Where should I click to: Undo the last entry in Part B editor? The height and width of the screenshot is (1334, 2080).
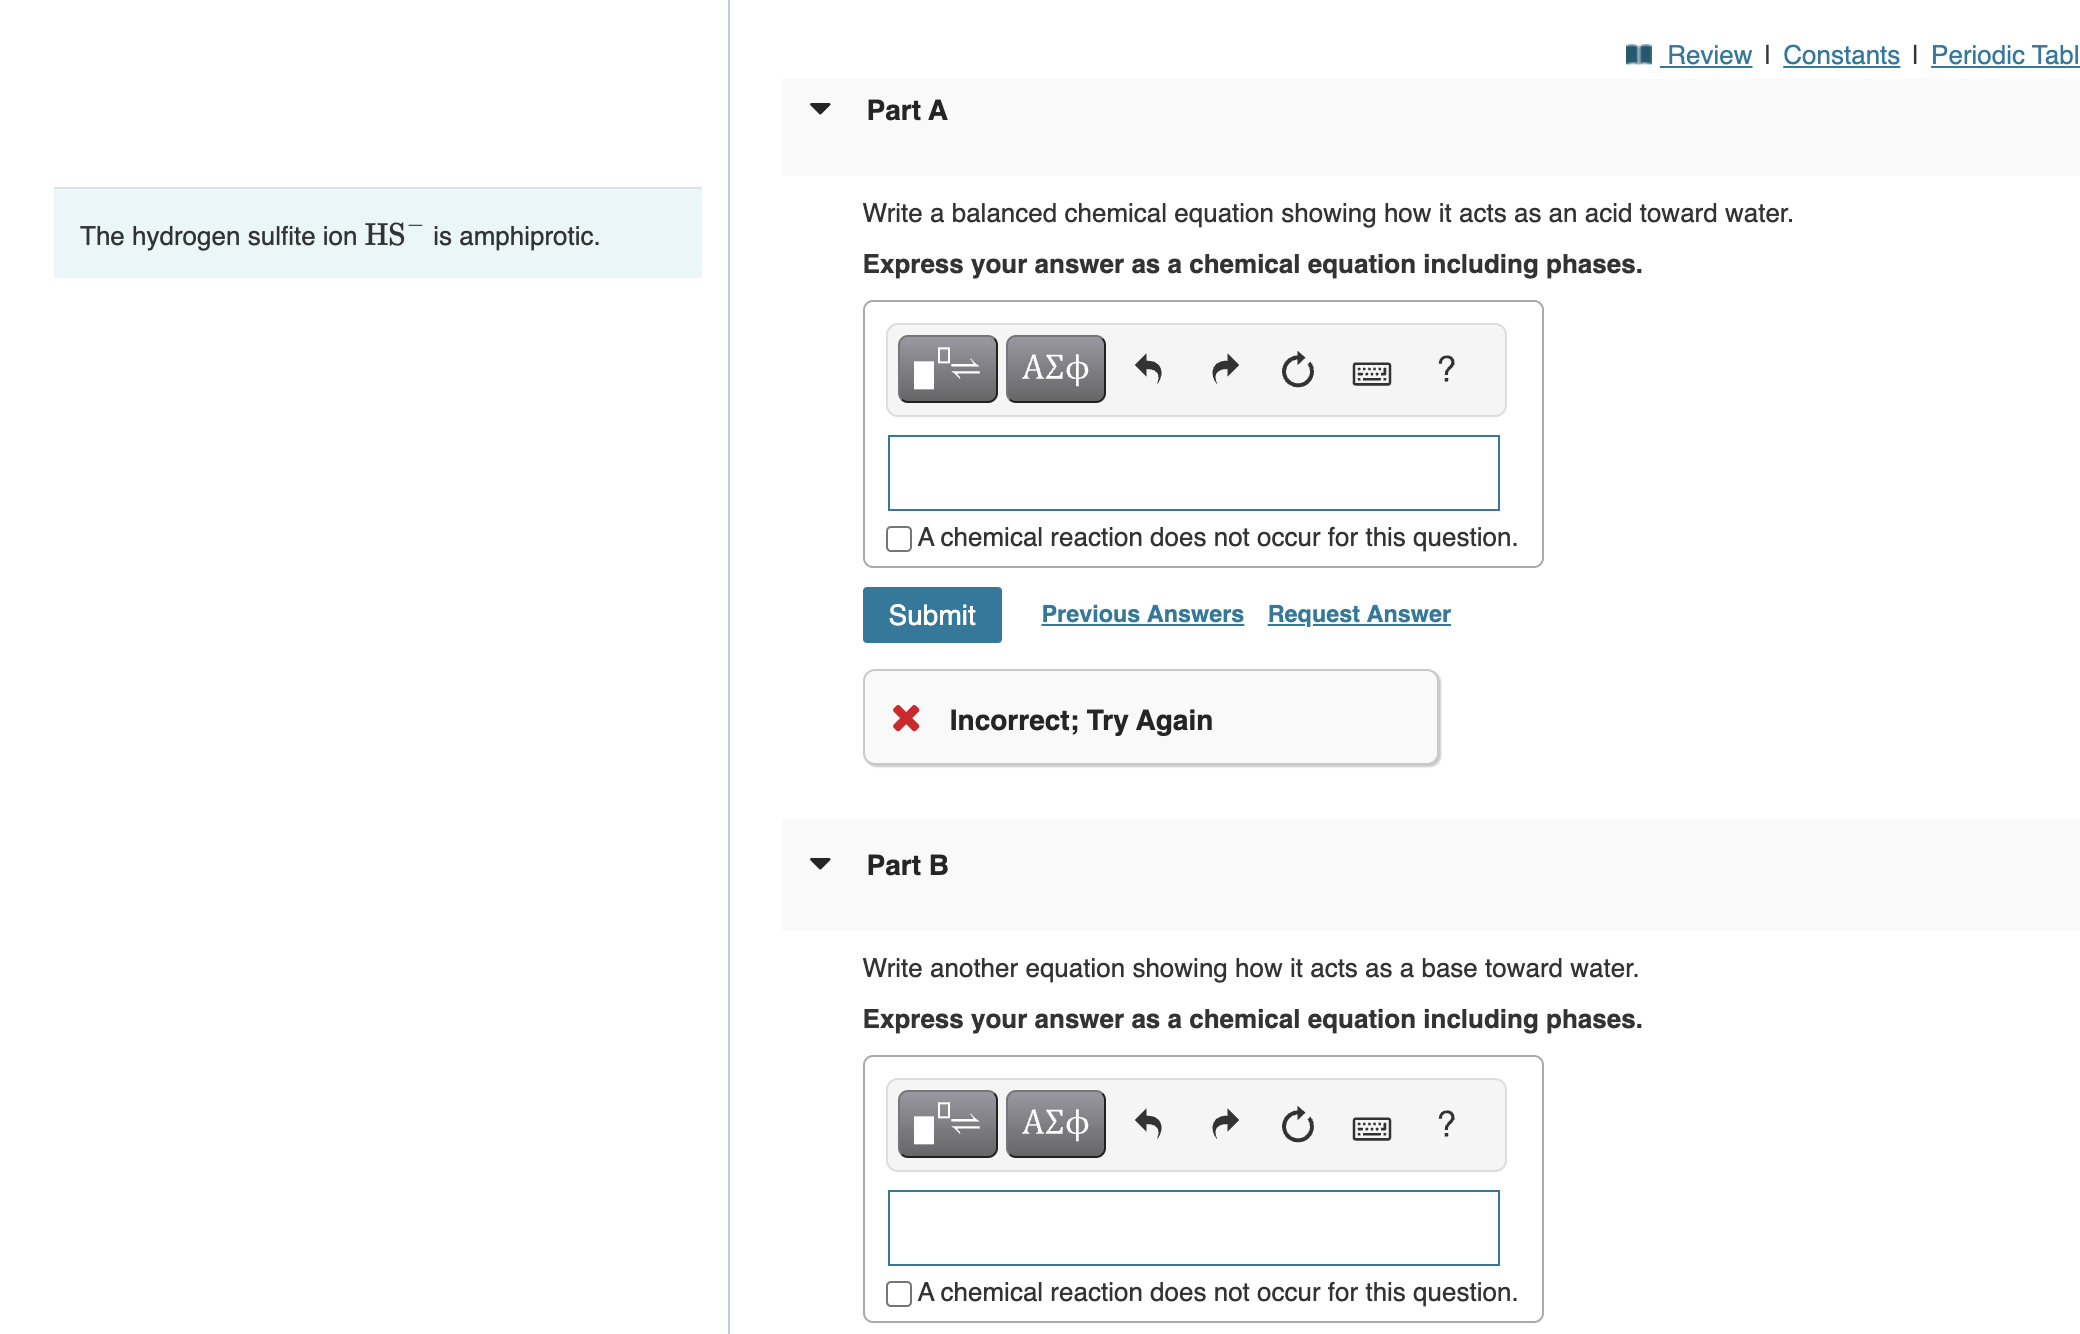coord(1148,1126)
